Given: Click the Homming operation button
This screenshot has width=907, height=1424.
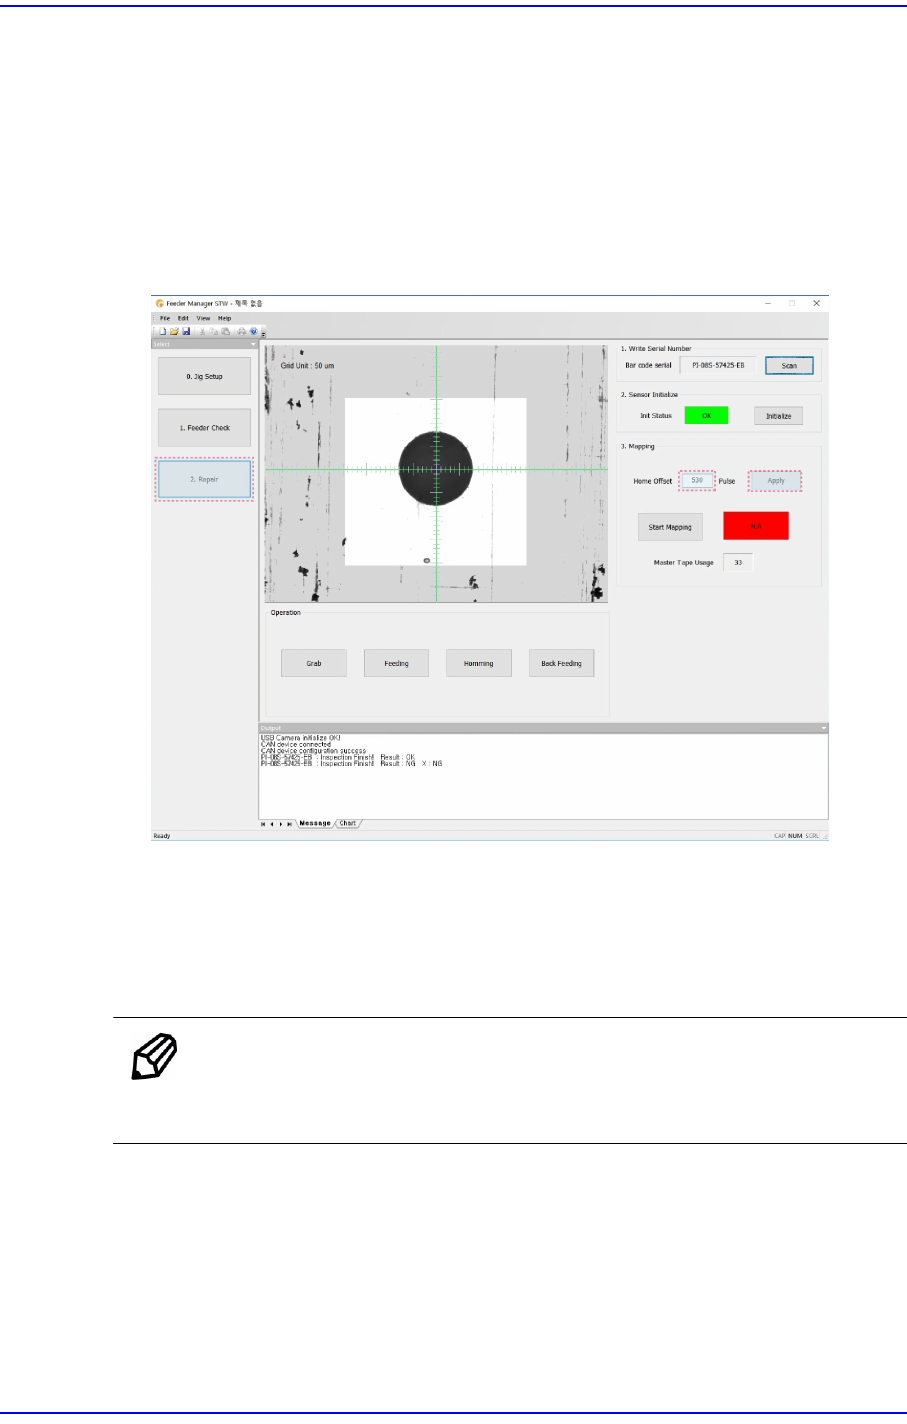Looking at the screenshot, I should click(478, 663).
